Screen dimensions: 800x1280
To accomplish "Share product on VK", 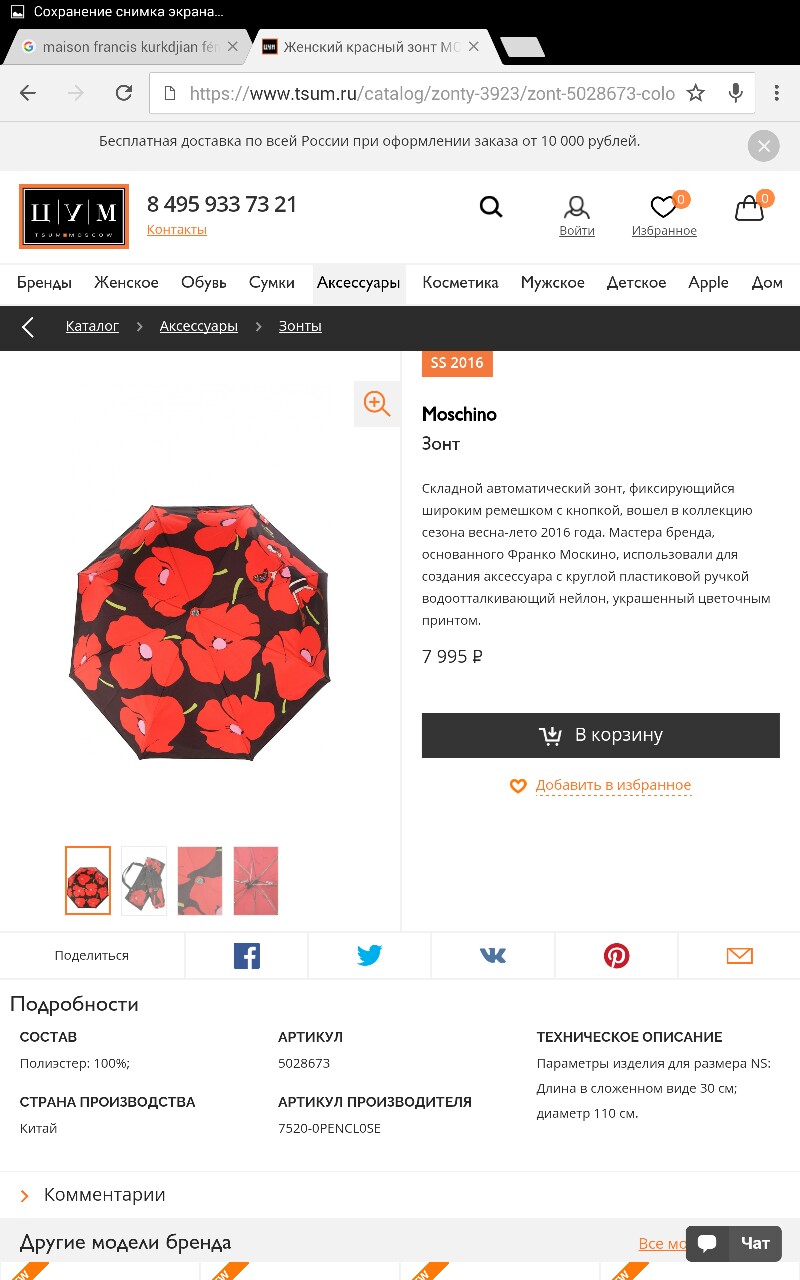I will coord(493,956).
